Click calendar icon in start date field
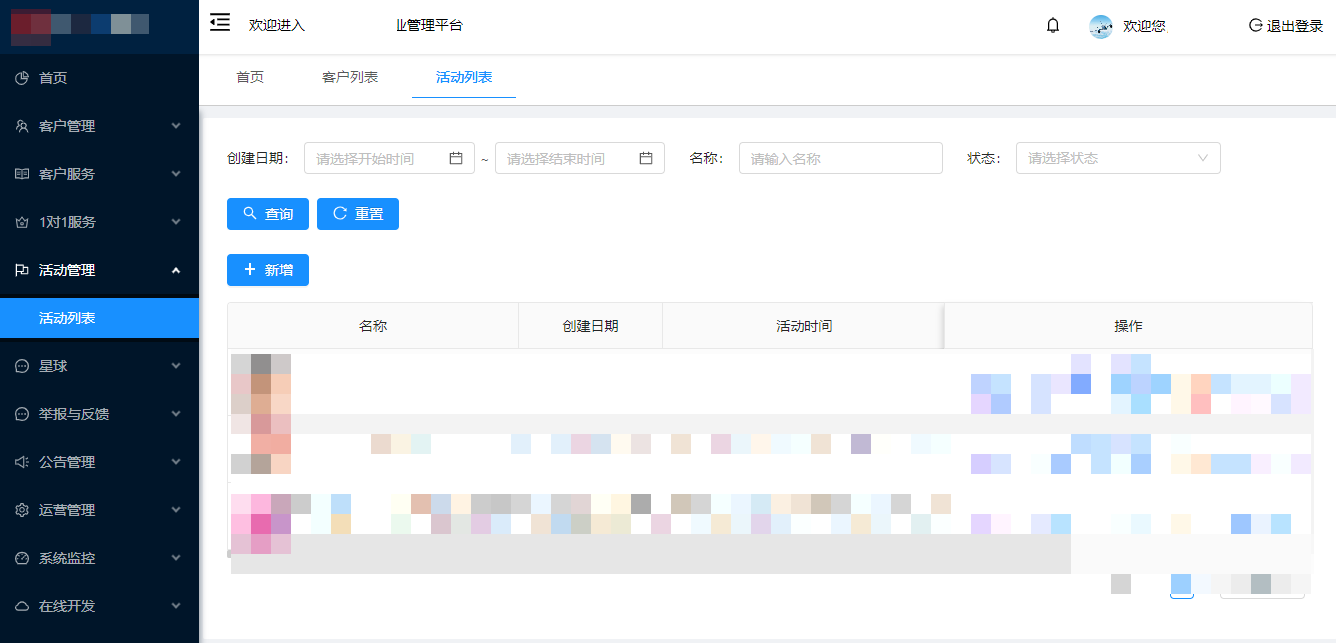Image resolution: width=1336 pixels, height=643 pixels. pos(456,158)
